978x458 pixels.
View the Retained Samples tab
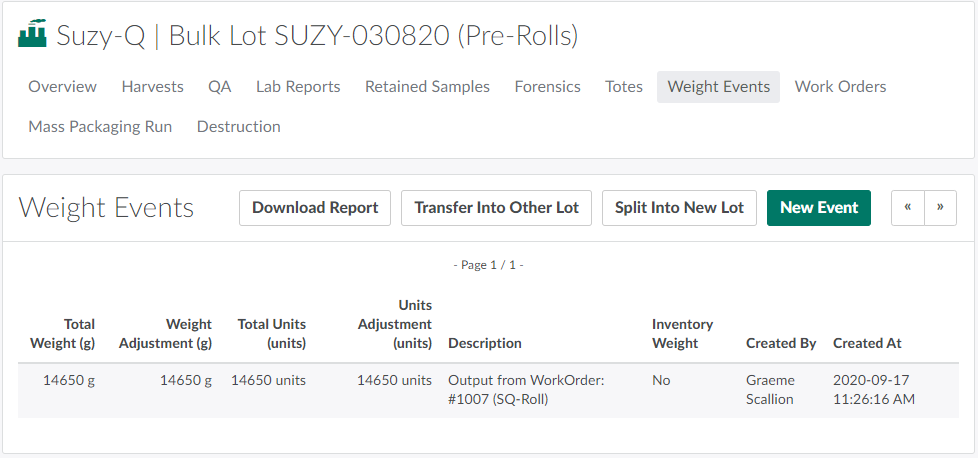[427, 87]
